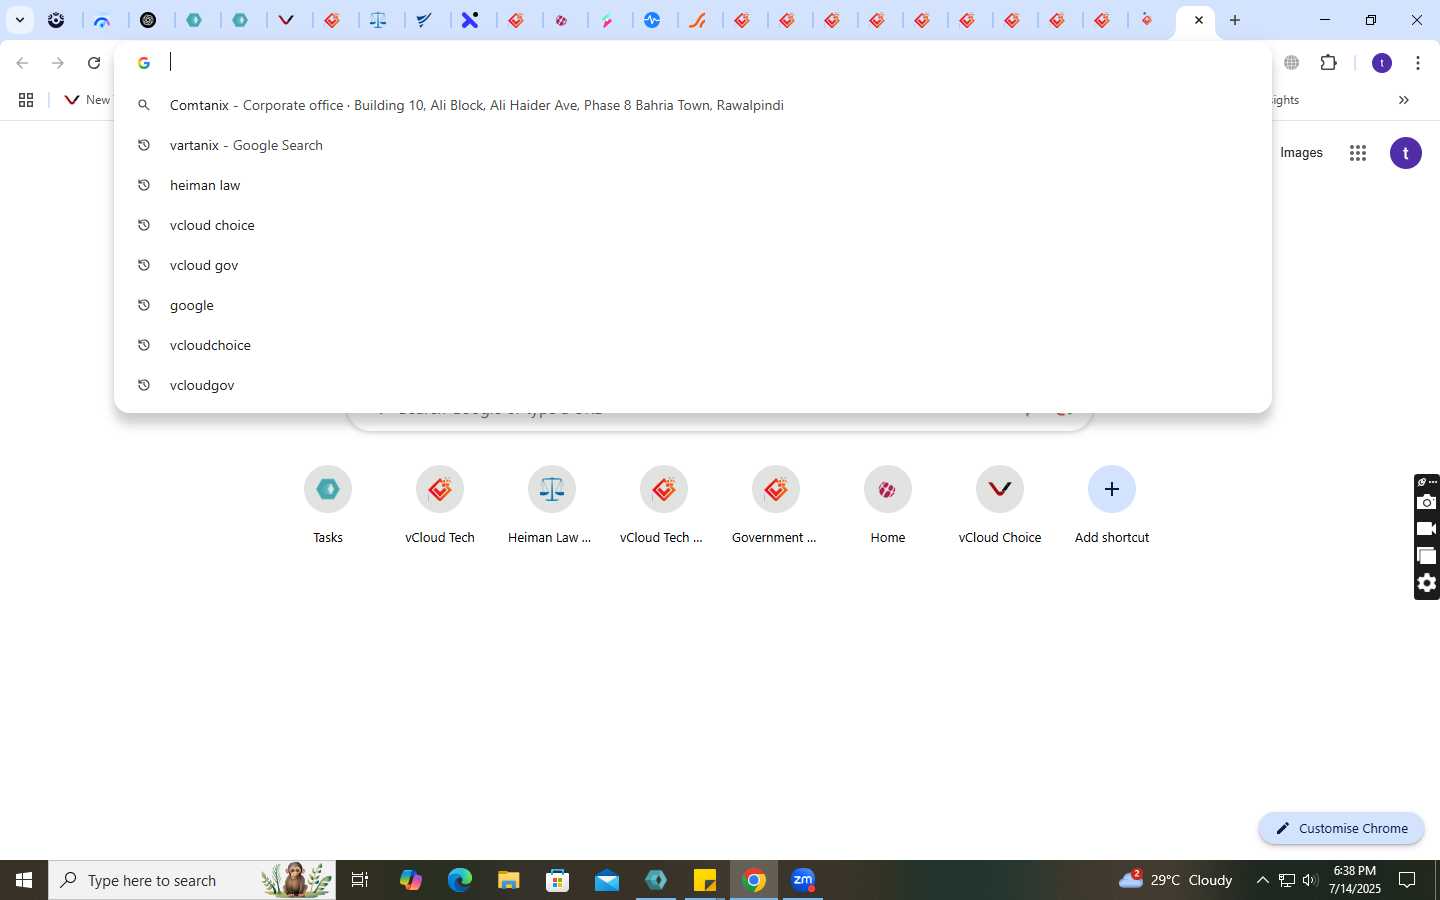Open the Tasks shortcut
Image resolution: width=1440 pixels, height=900 pixels.
coord(328,506)
